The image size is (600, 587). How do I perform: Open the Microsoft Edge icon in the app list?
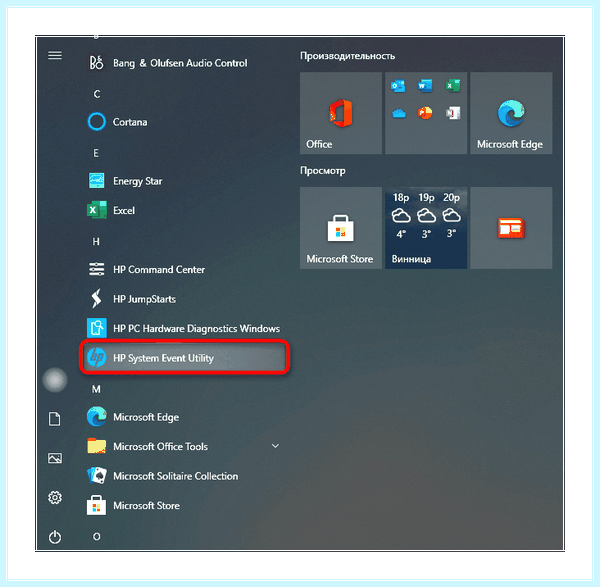coord(96,416)
